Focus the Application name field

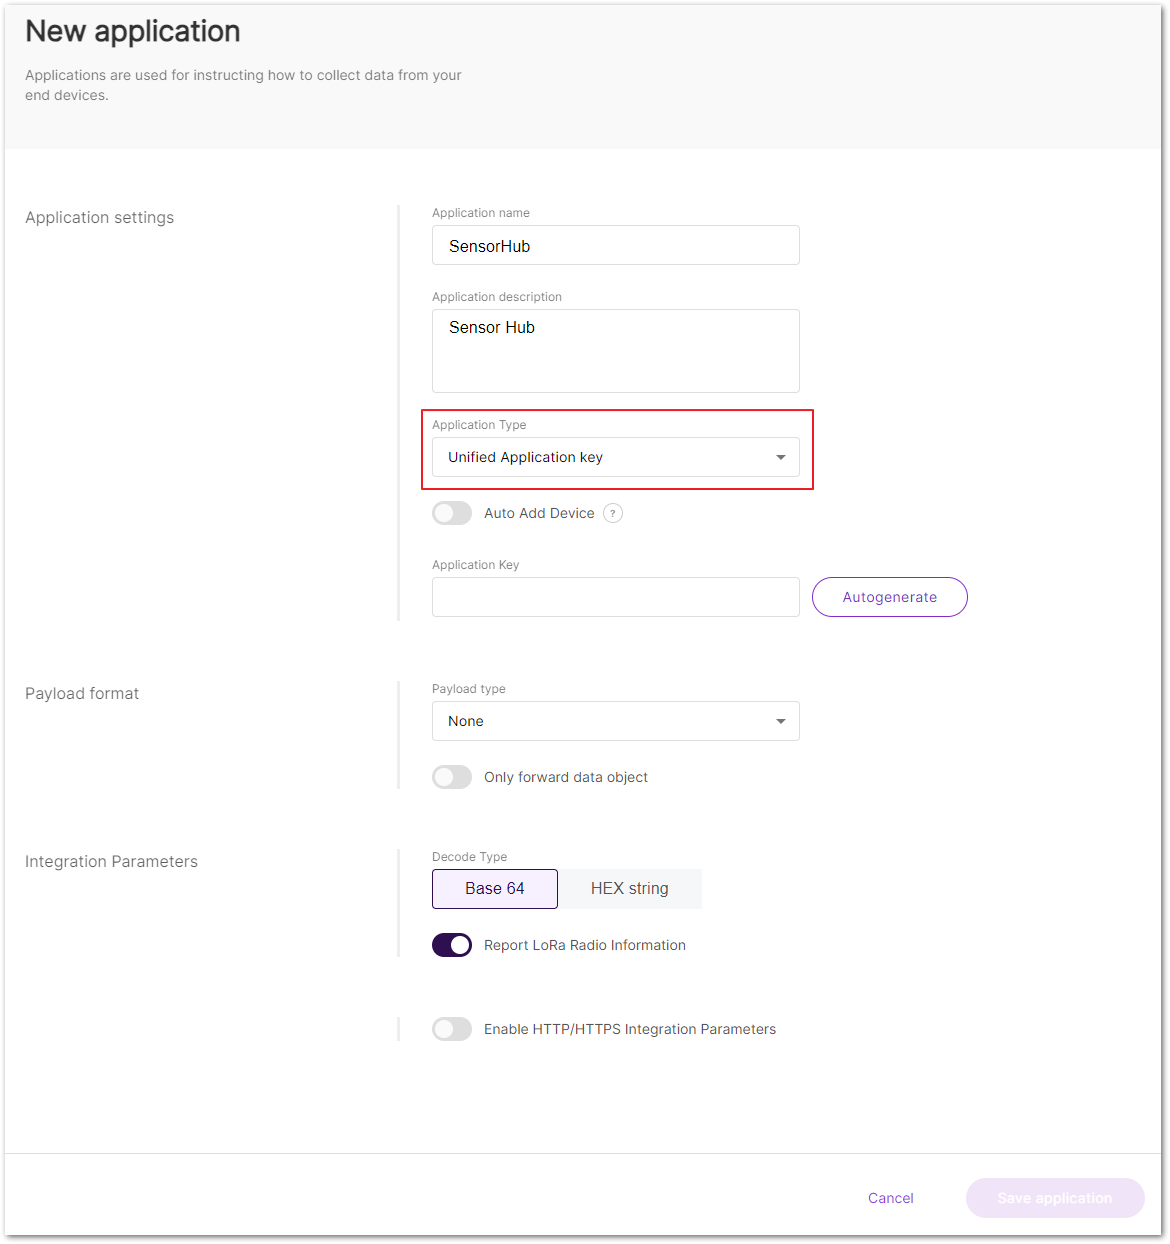pyautogui.click(x=616, y=245)
